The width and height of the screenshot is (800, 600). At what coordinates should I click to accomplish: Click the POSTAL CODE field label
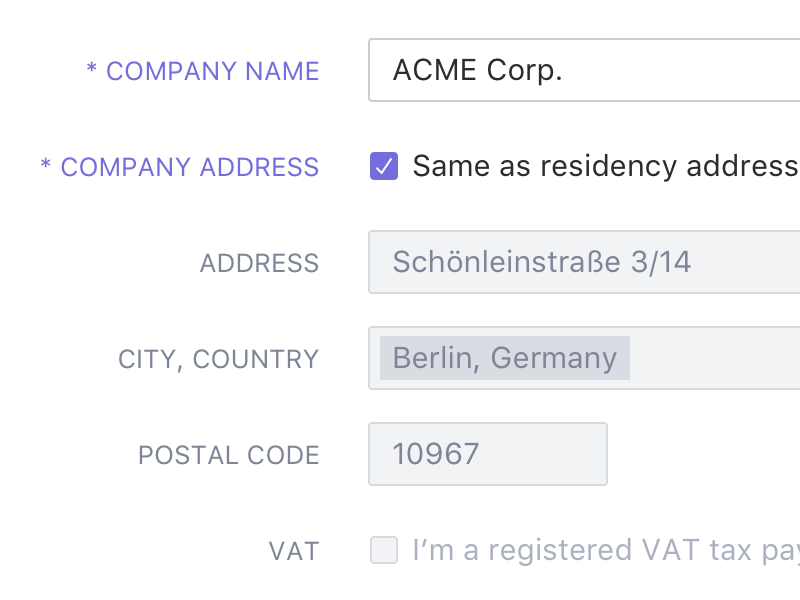point(228,455)
